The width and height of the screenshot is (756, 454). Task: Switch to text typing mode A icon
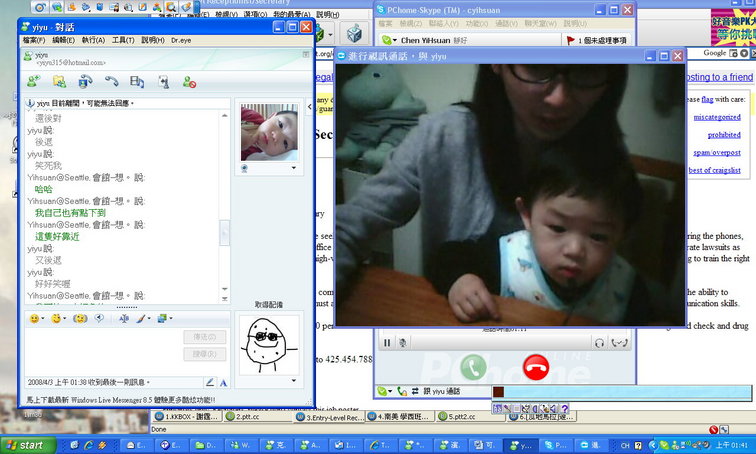[x=223, y=383]
